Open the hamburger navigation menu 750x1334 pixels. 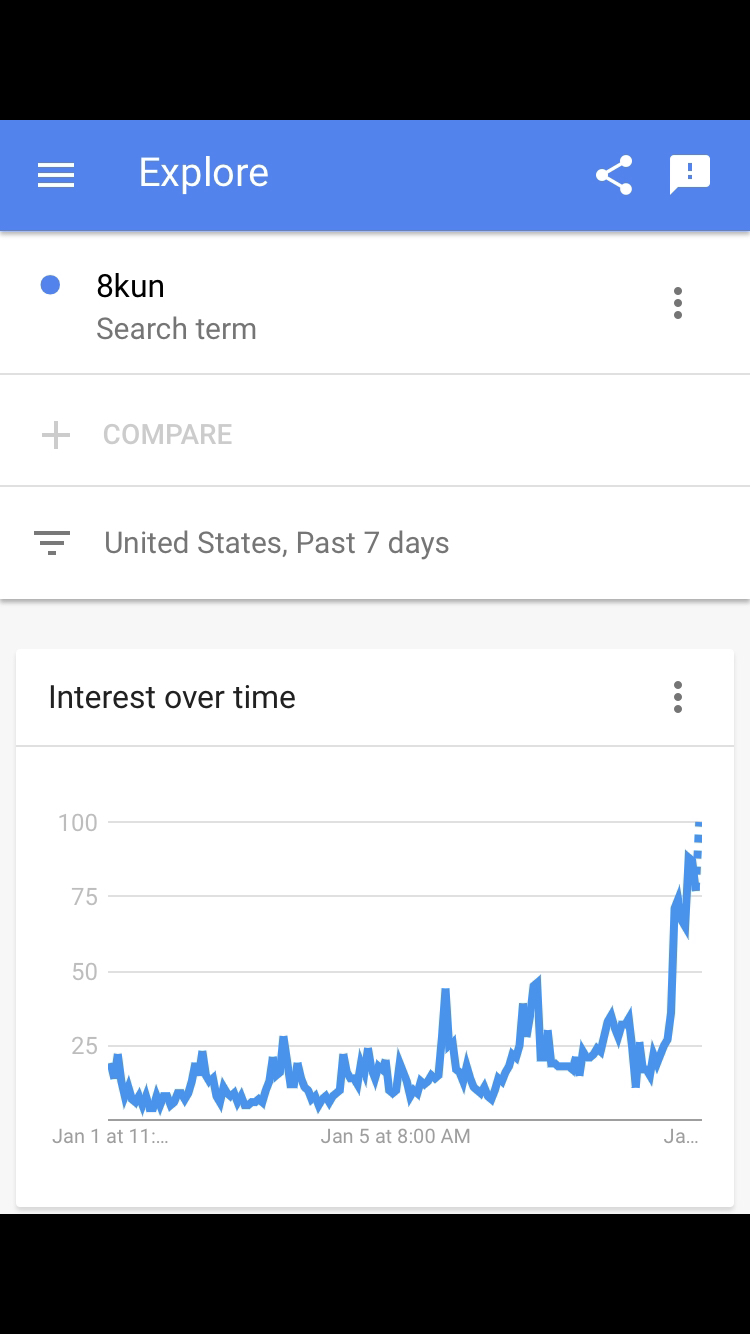pos(56,175)
